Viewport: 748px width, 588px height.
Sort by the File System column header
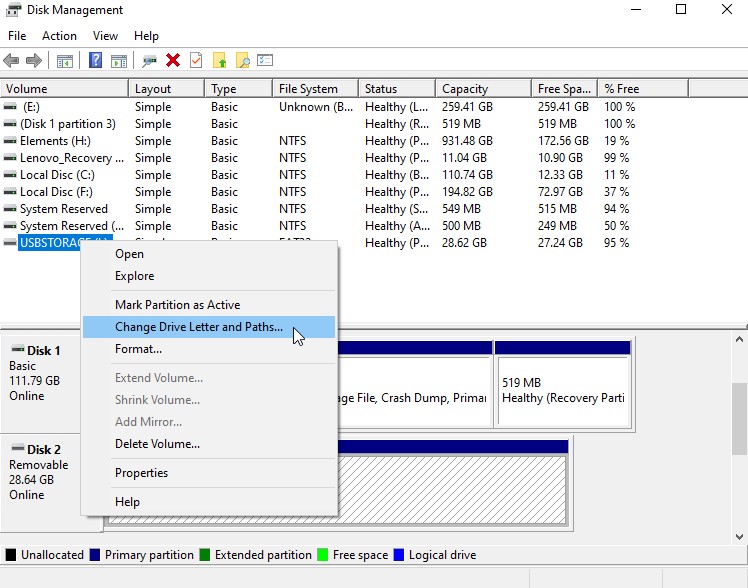coord(308,89)
